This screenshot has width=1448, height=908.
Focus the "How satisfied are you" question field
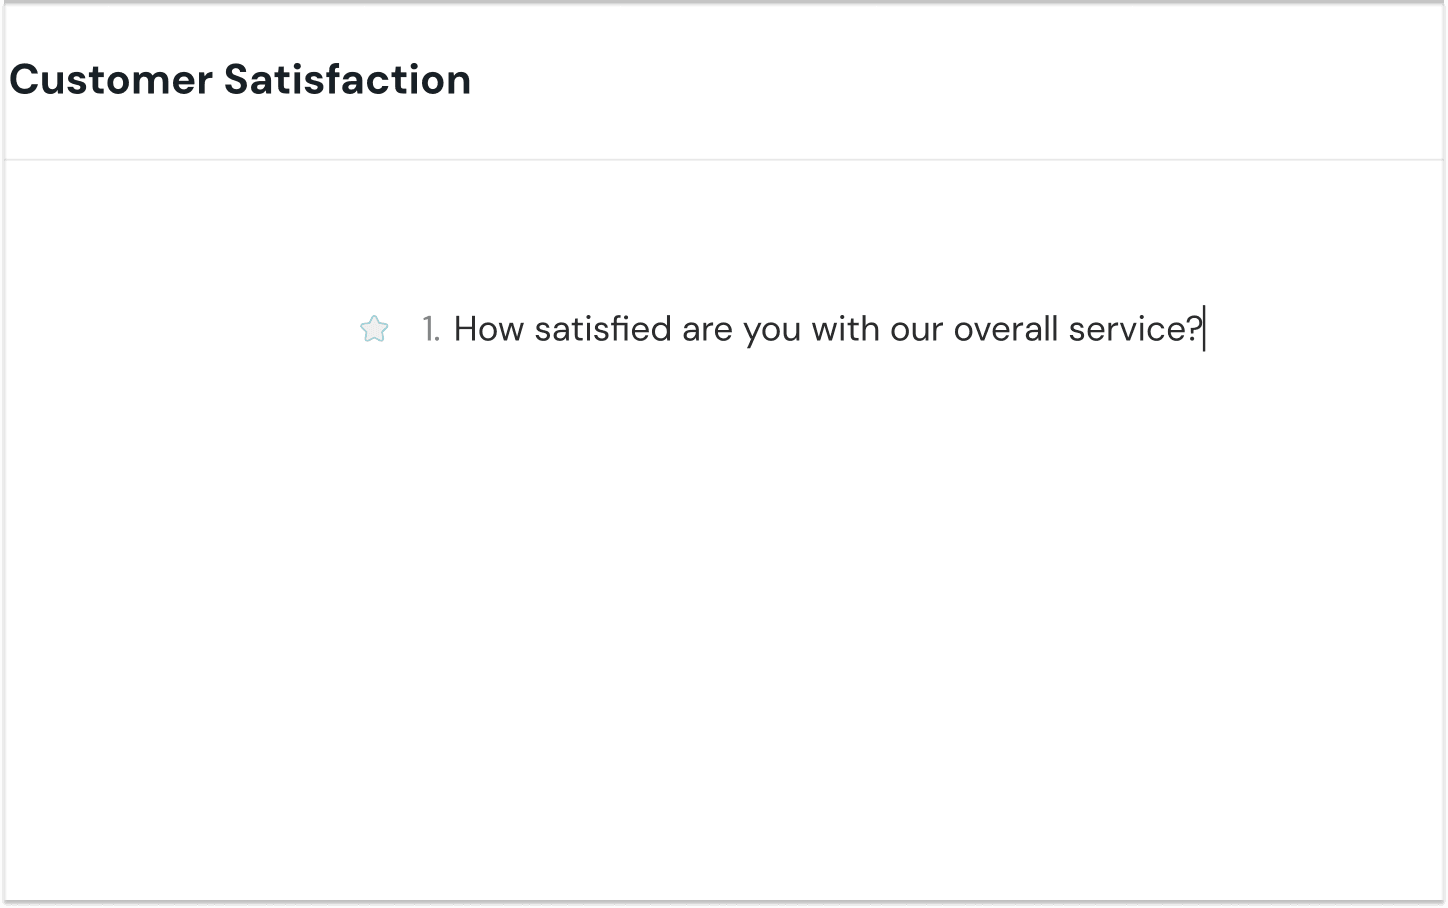(x=827, y=329)
